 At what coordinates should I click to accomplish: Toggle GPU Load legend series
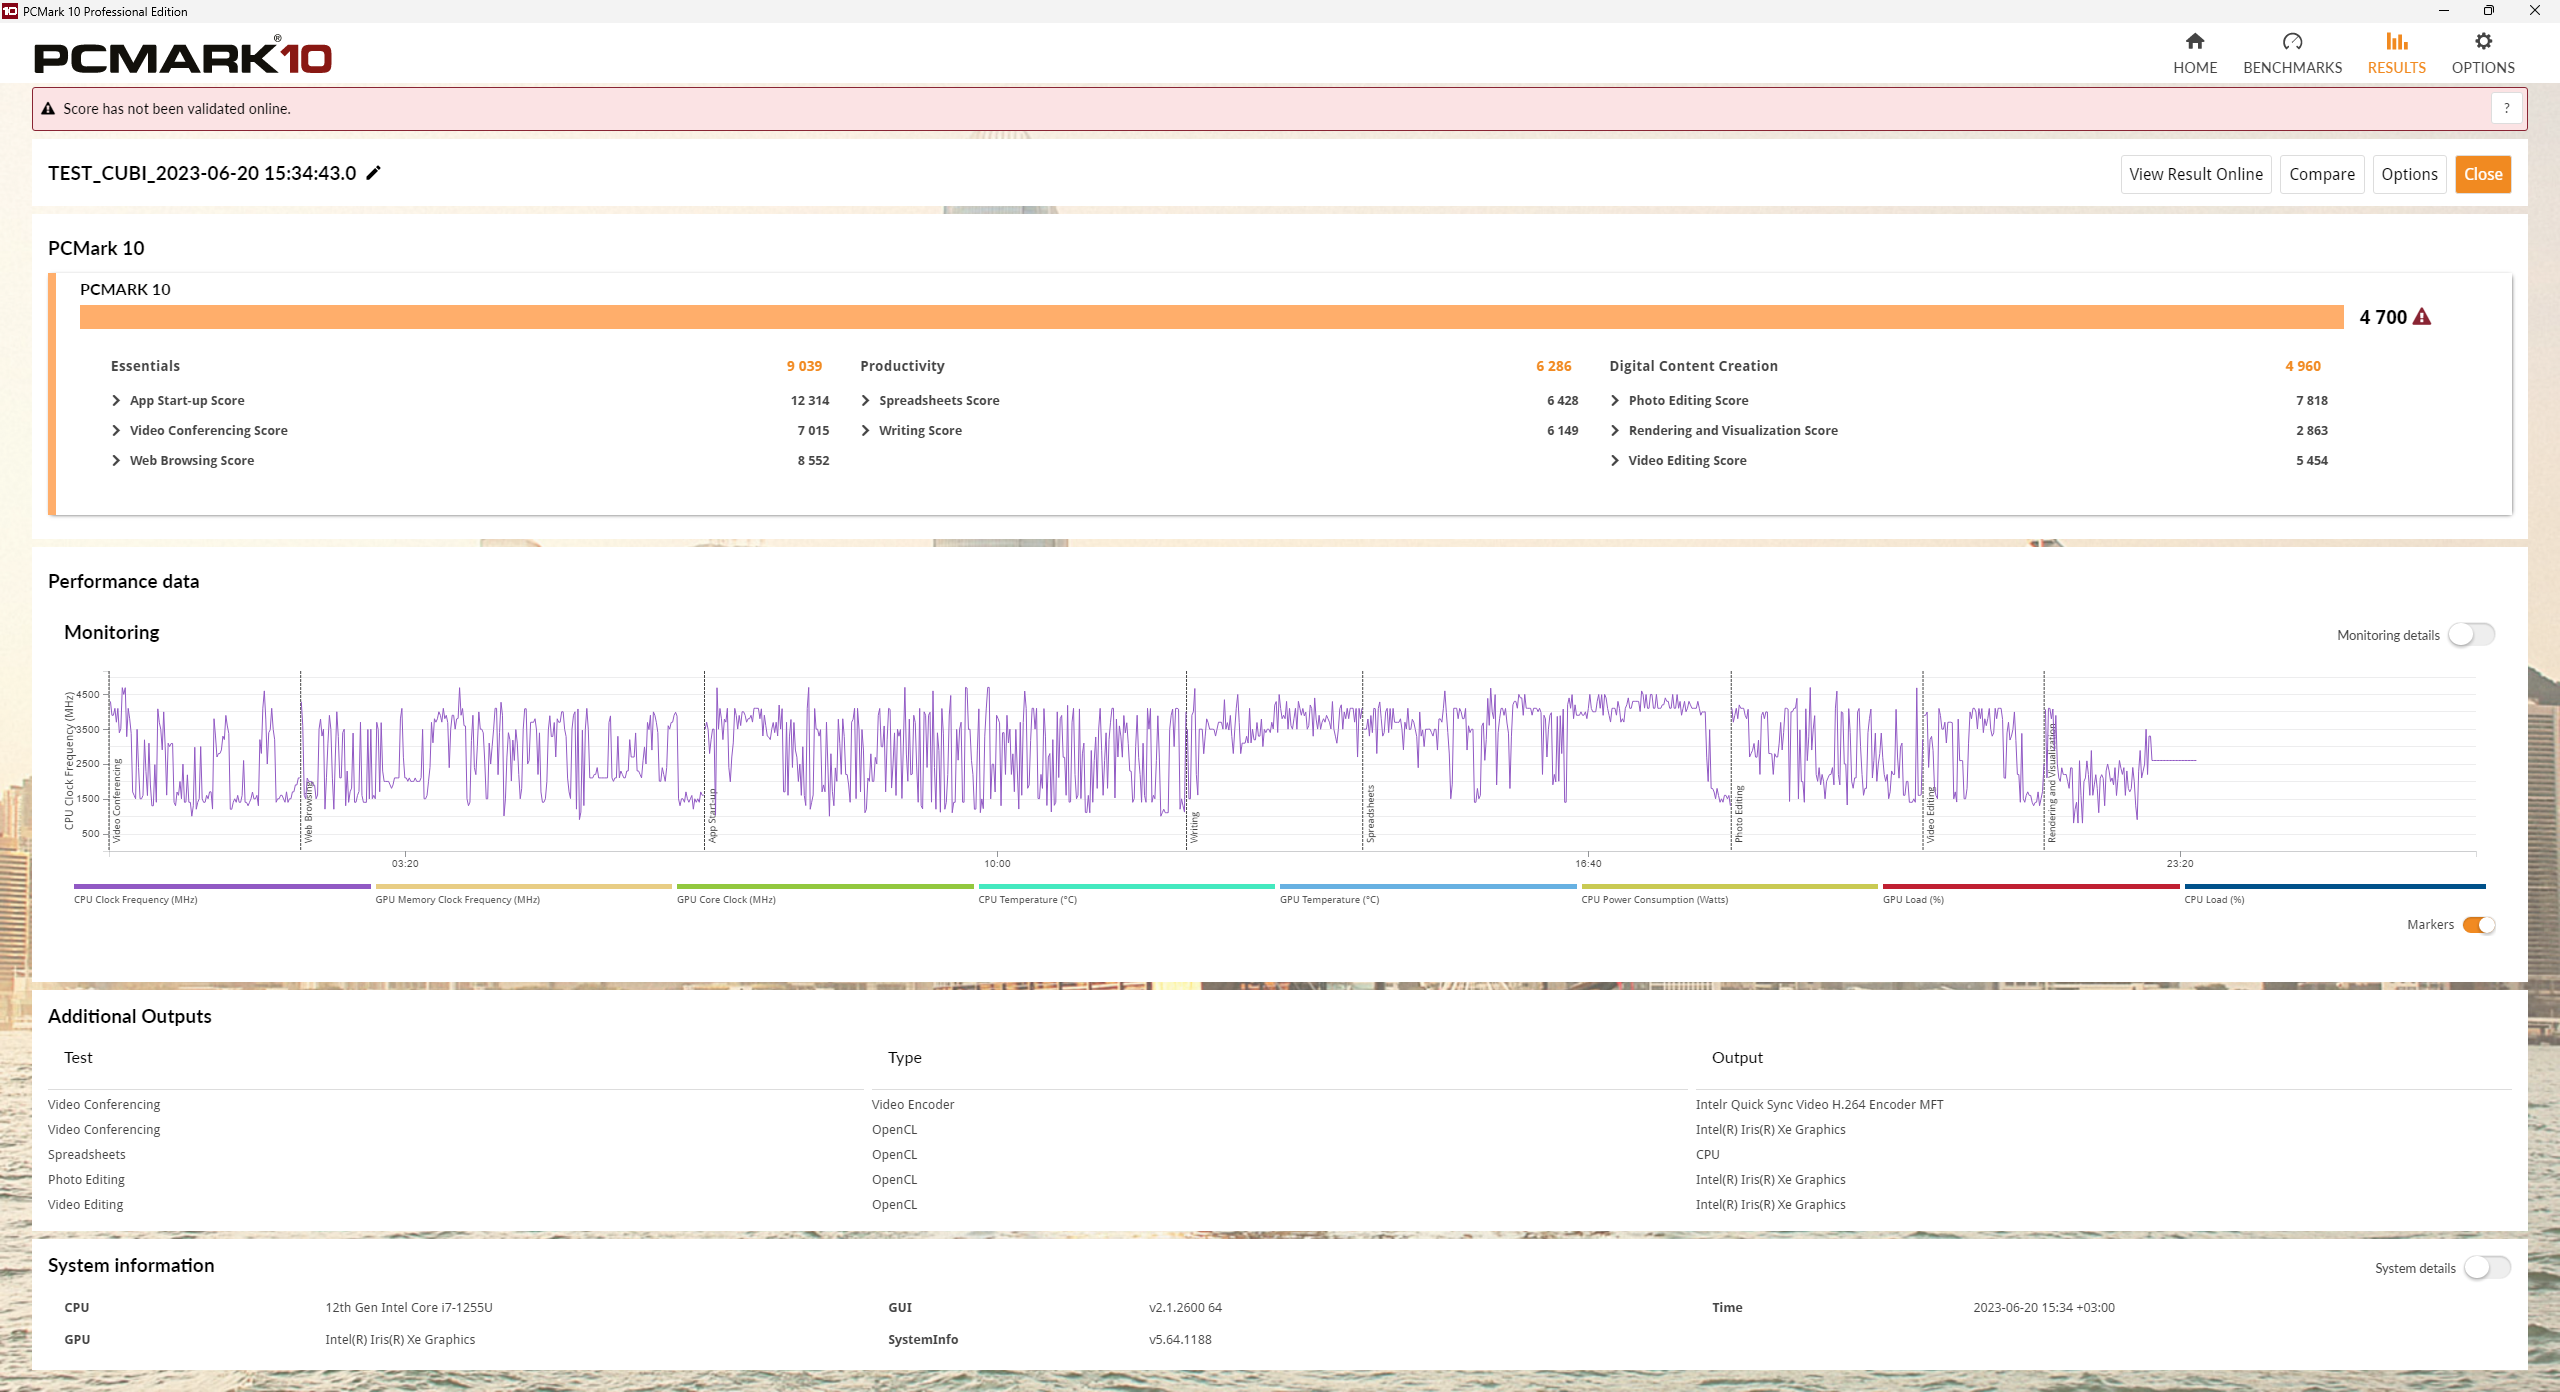tap(2031, 893)
